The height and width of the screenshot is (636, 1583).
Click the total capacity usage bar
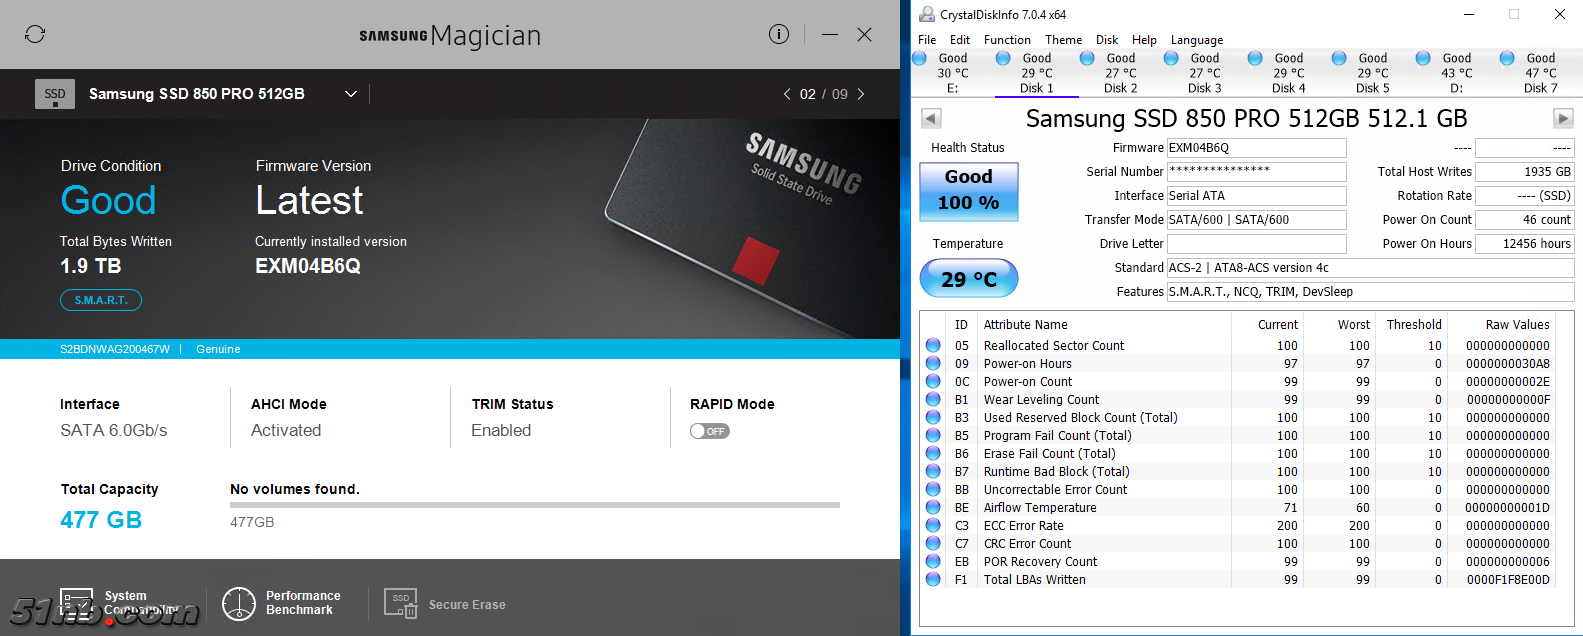coord(534,505)
